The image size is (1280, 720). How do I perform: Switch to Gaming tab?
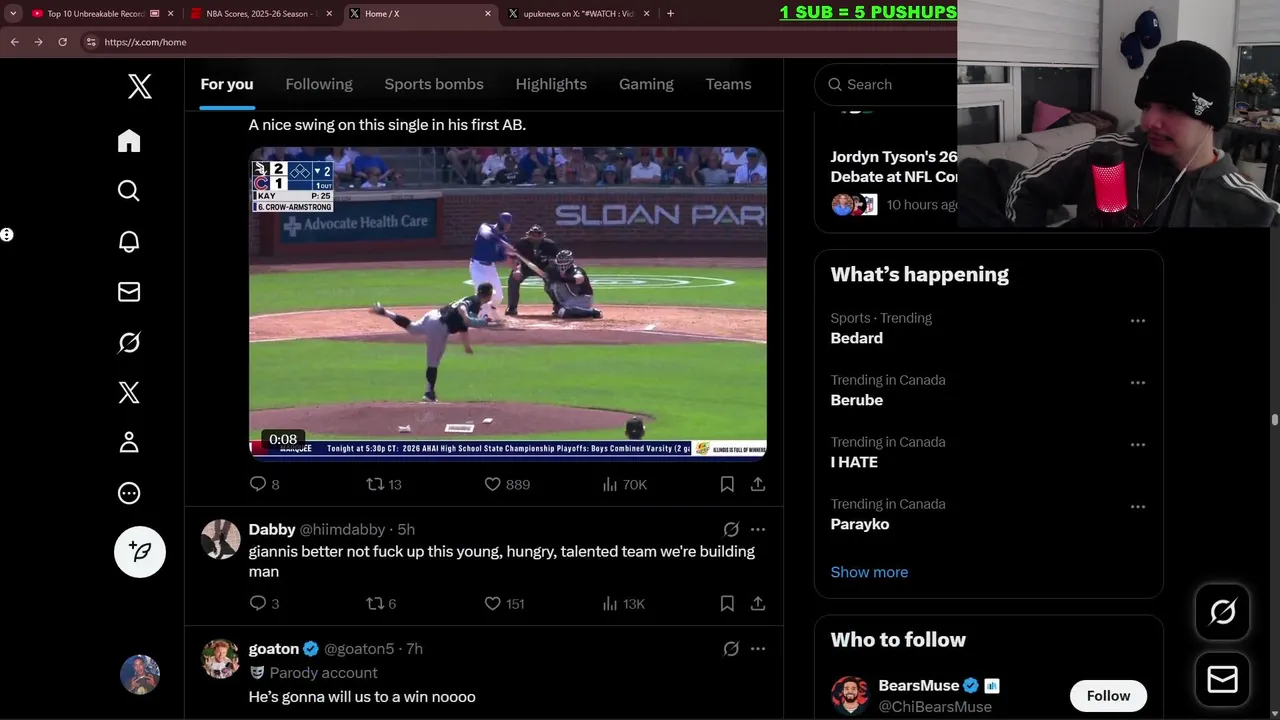click(646, 84)
